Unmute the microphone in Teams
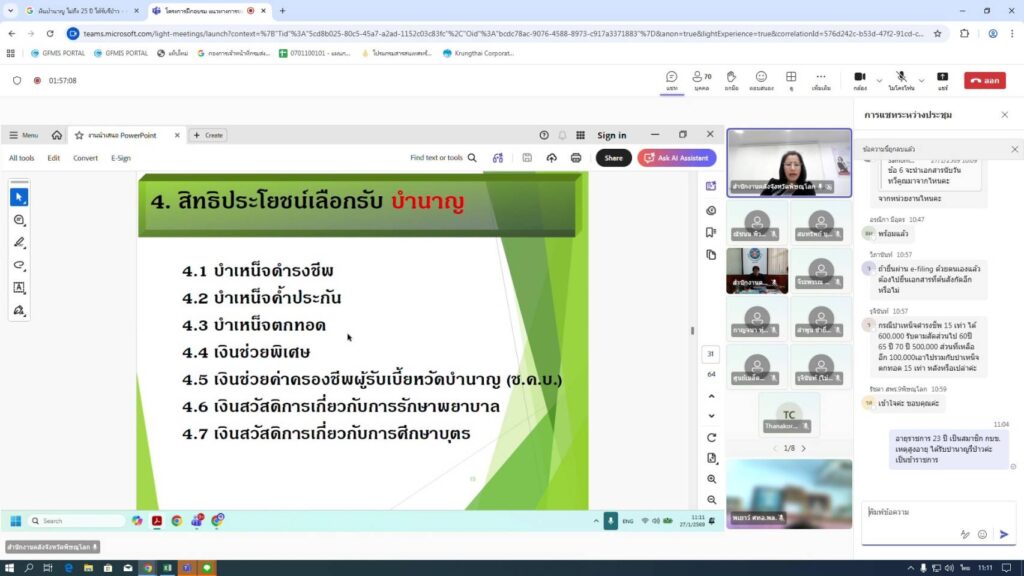The width and height of the screenshot is (1024, 576). (900, 79)
